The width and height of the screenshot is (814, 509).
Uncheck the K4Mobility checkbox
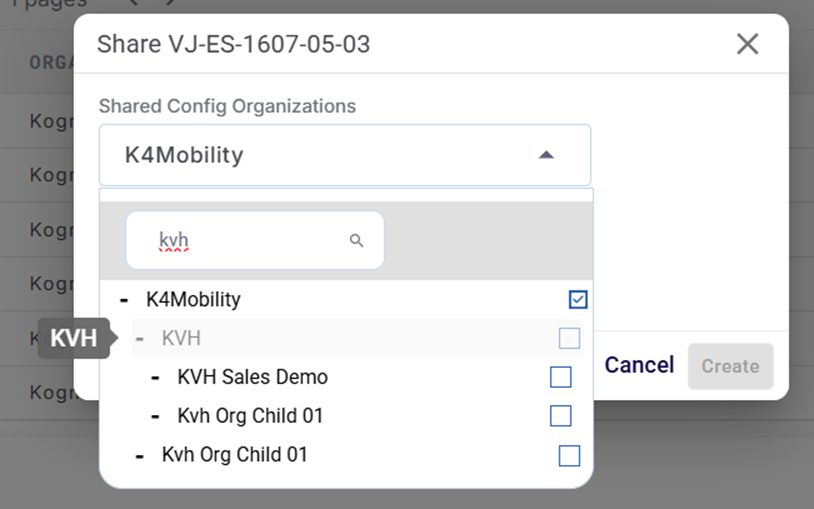click(x=577, y=299)
